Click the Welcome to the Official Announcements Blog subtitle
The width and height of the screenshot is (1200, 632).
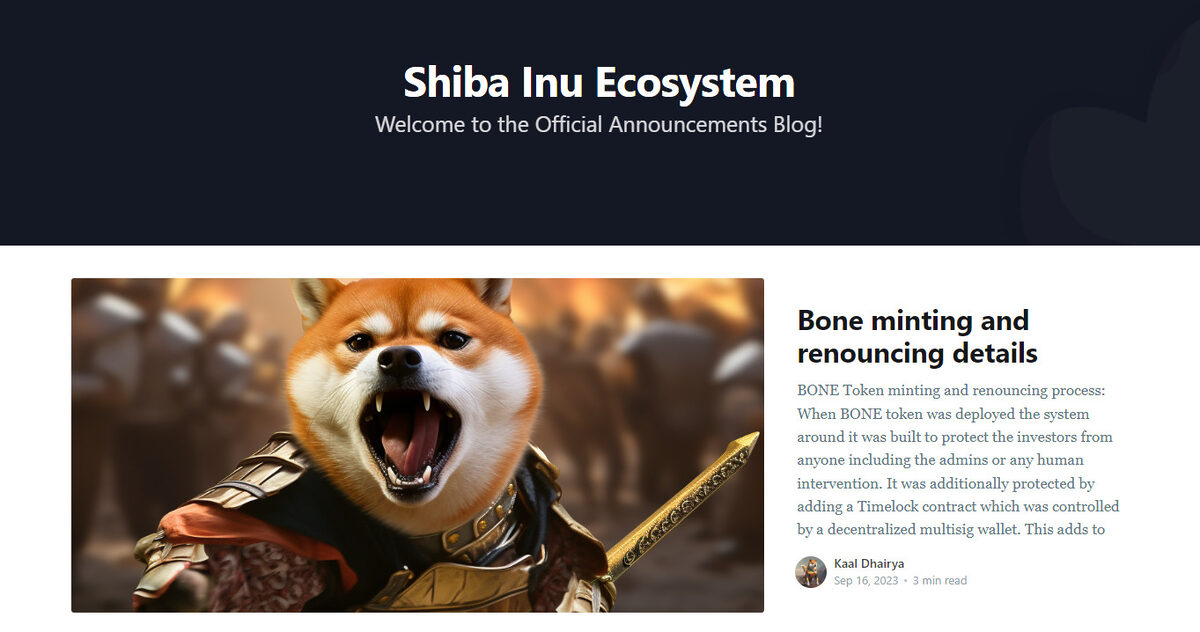coord(599,125)
